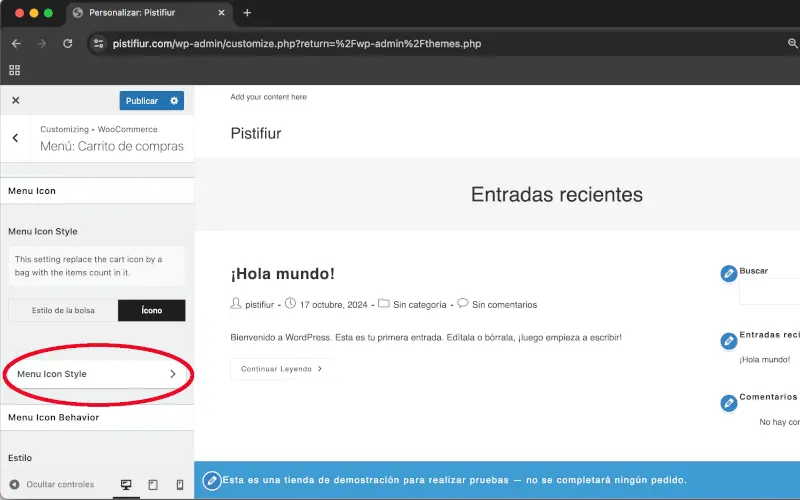Click the demo store notice banner text

455,480
